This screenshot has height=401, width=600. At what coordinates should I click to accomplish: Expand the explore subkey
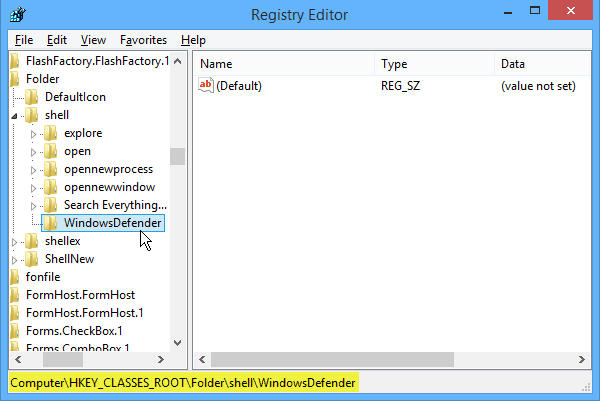click(x=33, y=134)
